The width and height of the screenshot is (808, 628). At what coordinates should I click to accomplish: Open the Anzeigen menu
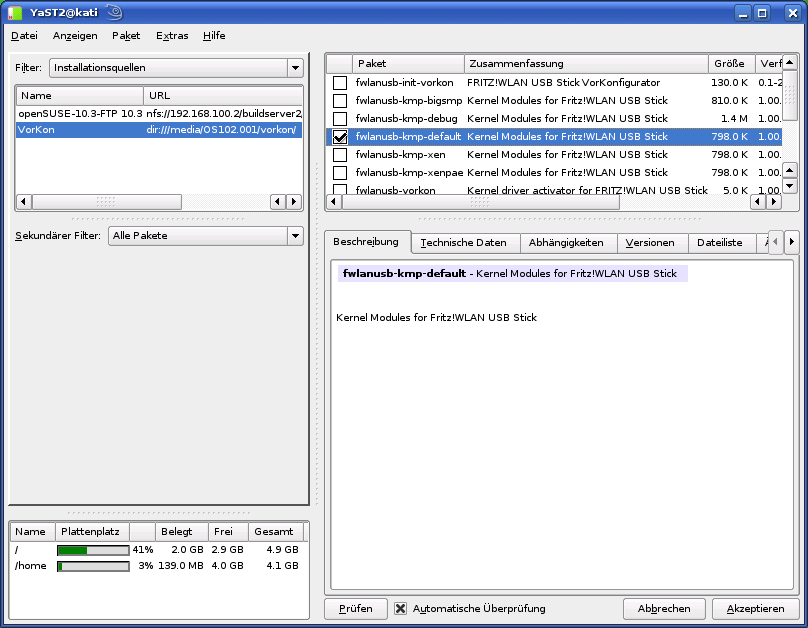75,36
